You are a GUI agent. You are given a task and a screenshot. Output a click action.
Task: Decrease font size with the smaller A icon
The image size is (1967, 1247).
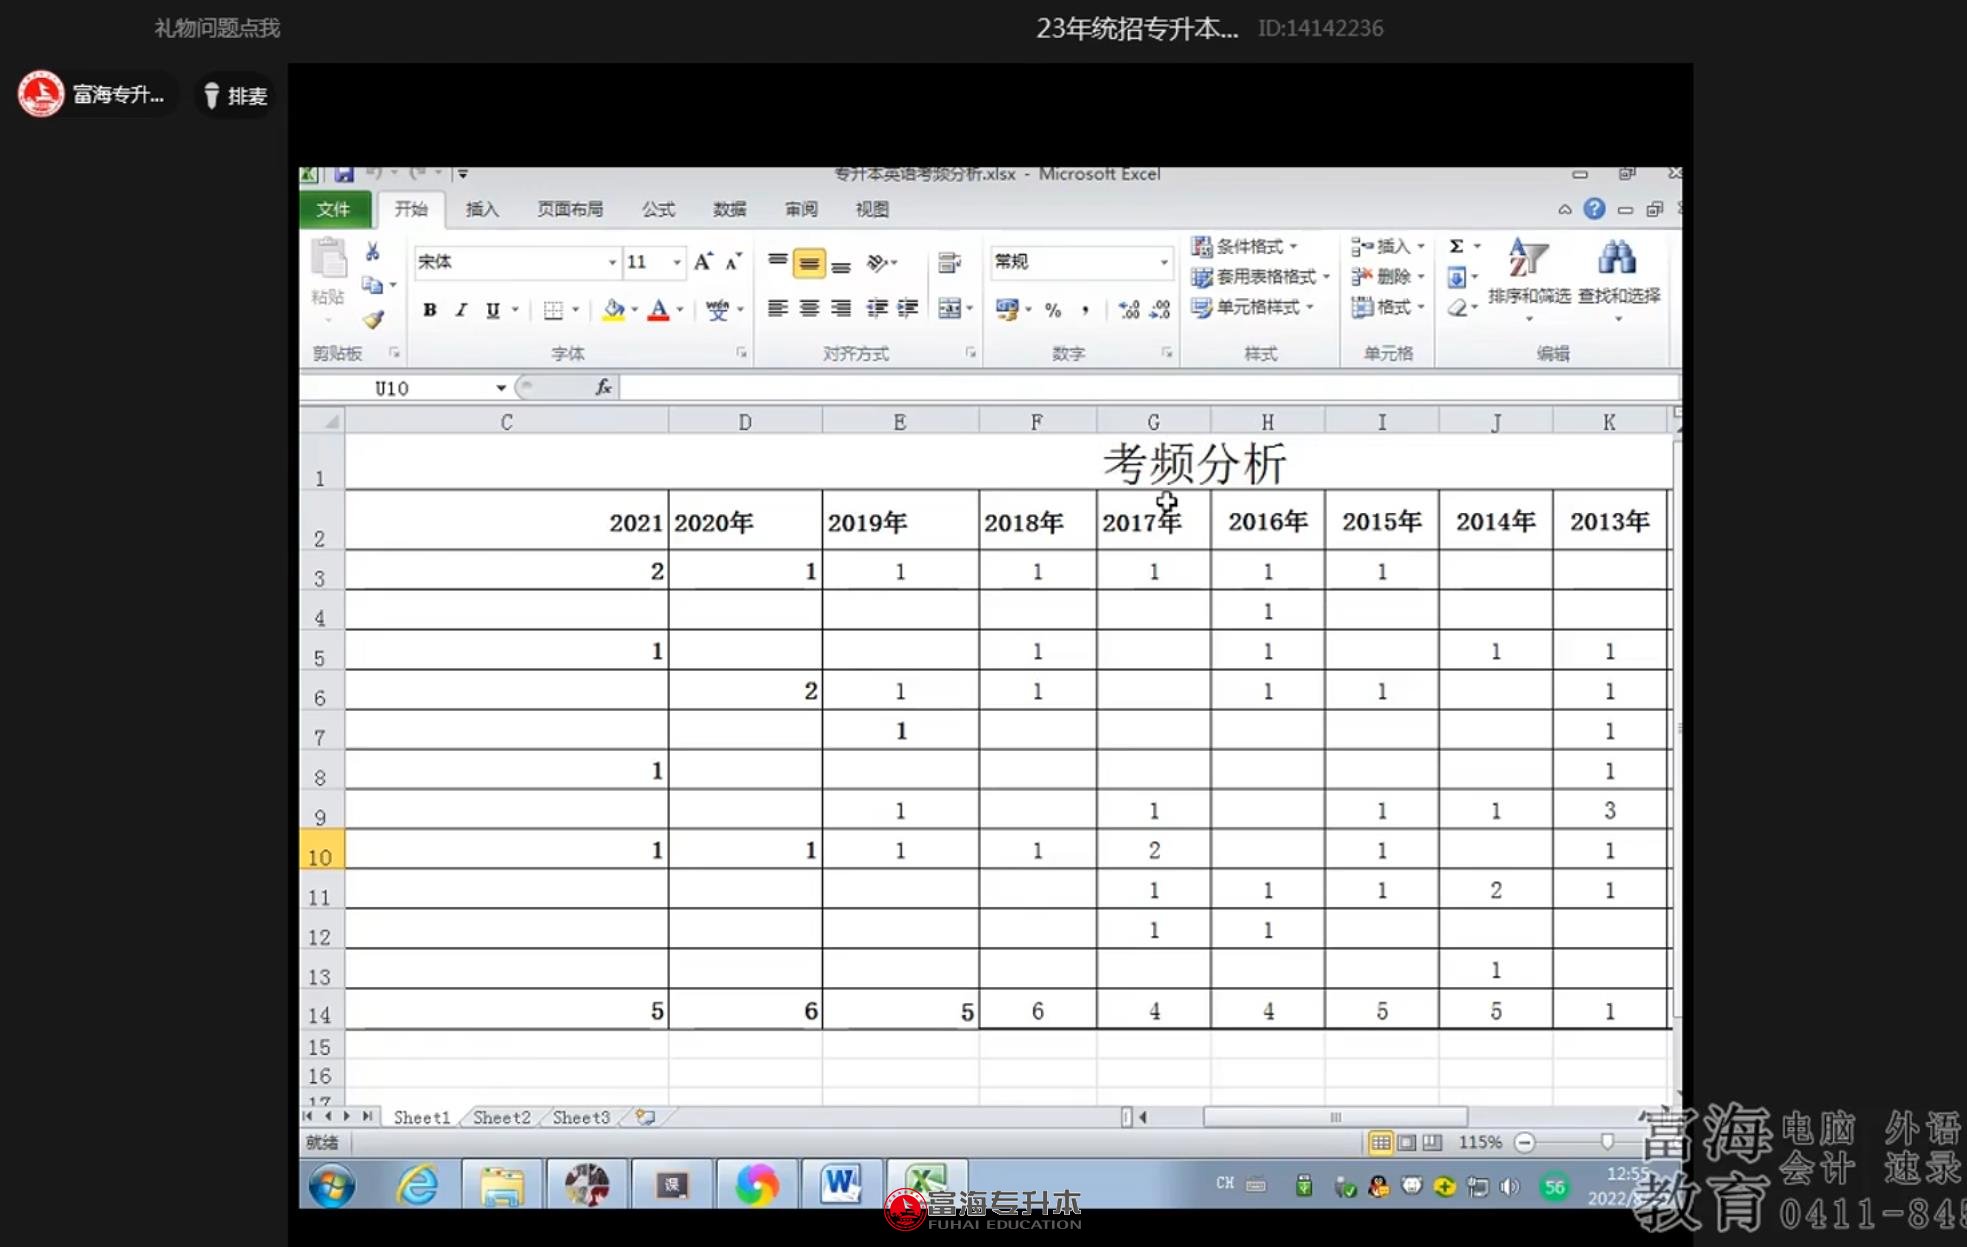coord(733,262)
